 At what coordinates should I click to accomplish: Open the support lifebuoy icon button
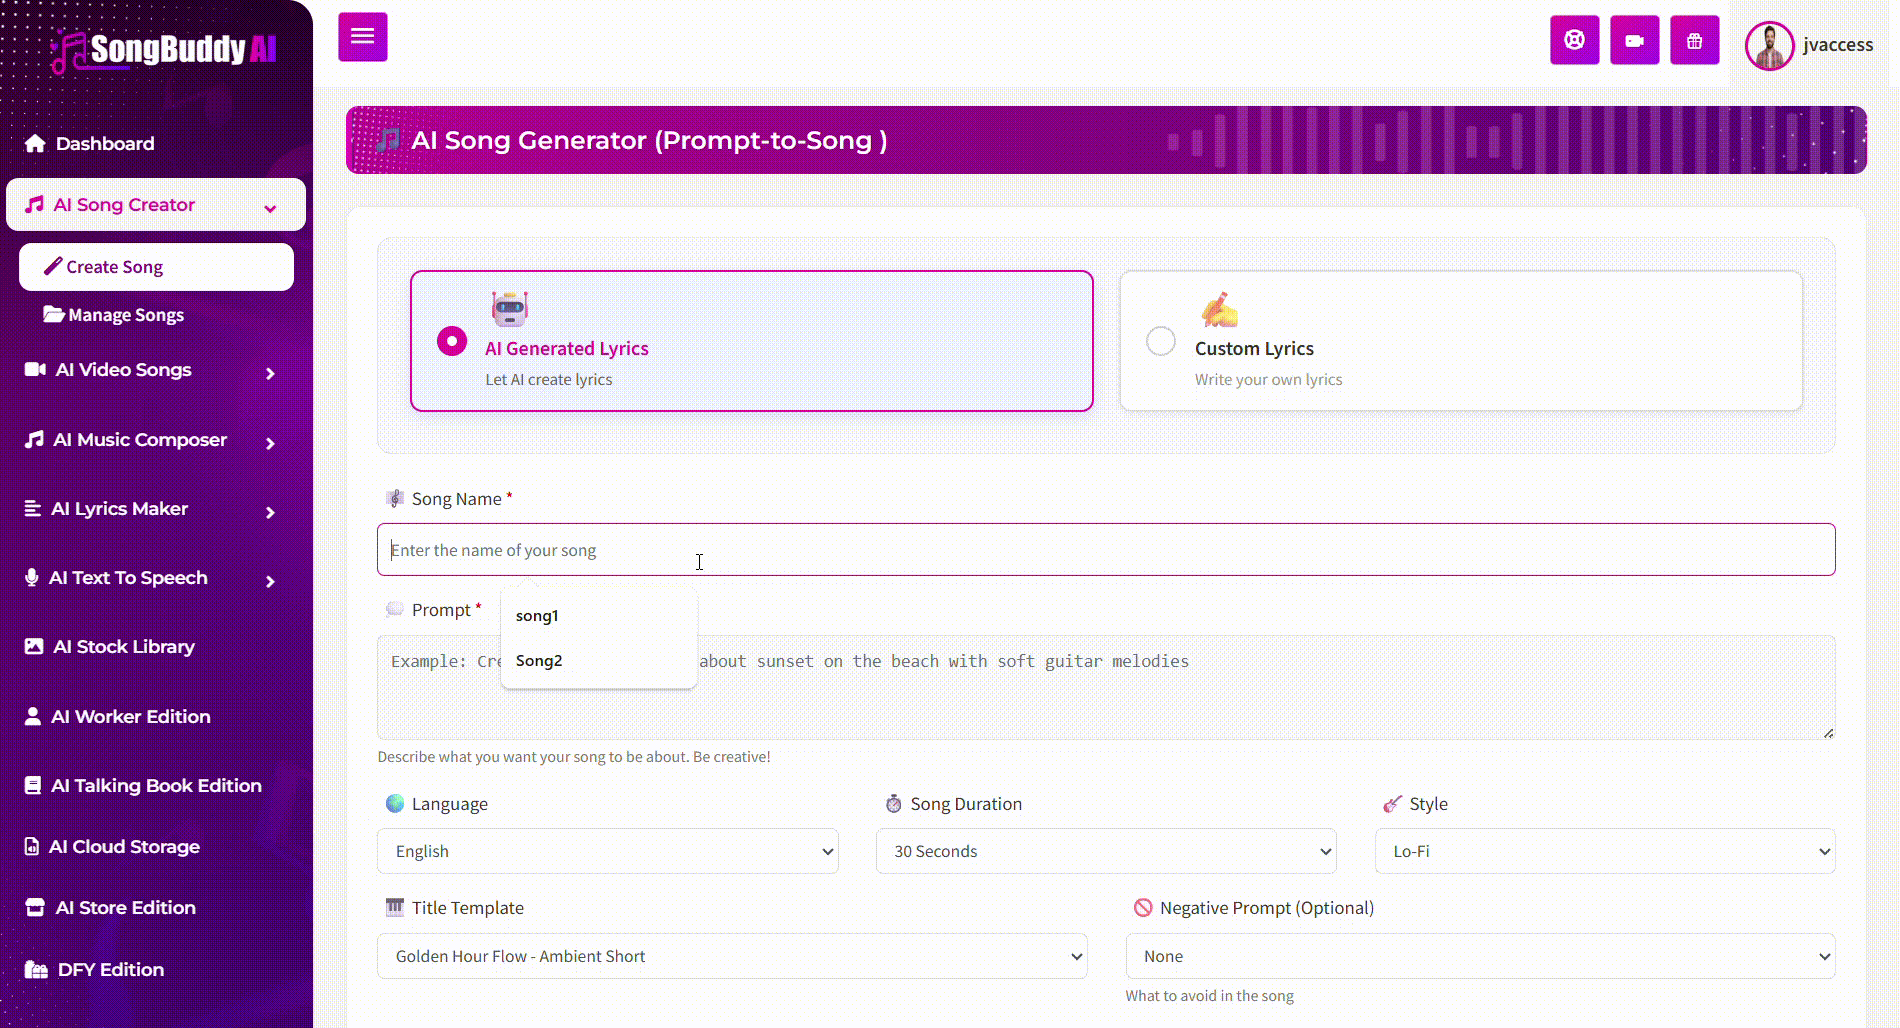coord(1574,40)
